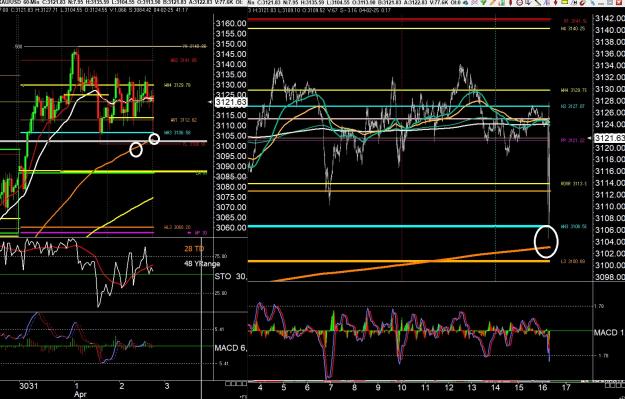Select the diagonal line drawing tool icon
This screenshot has height=399, width=625.
pos(538,2)
